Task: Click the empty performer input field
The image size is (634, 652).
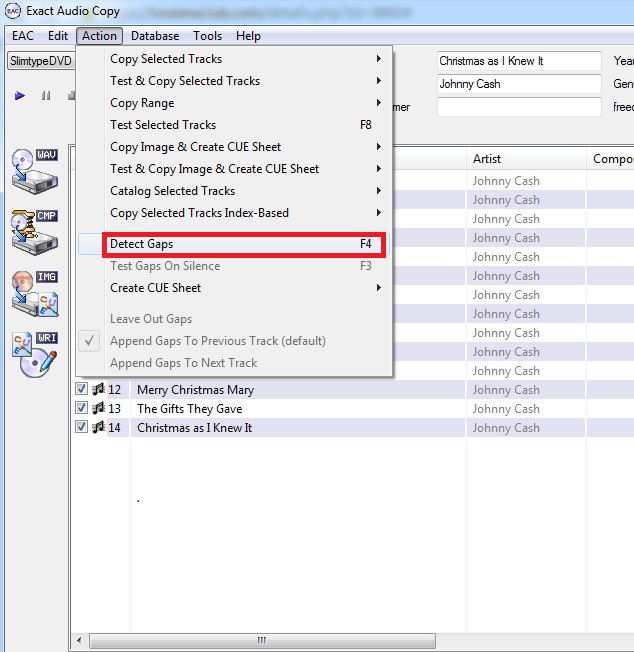Action: point(519,107)
